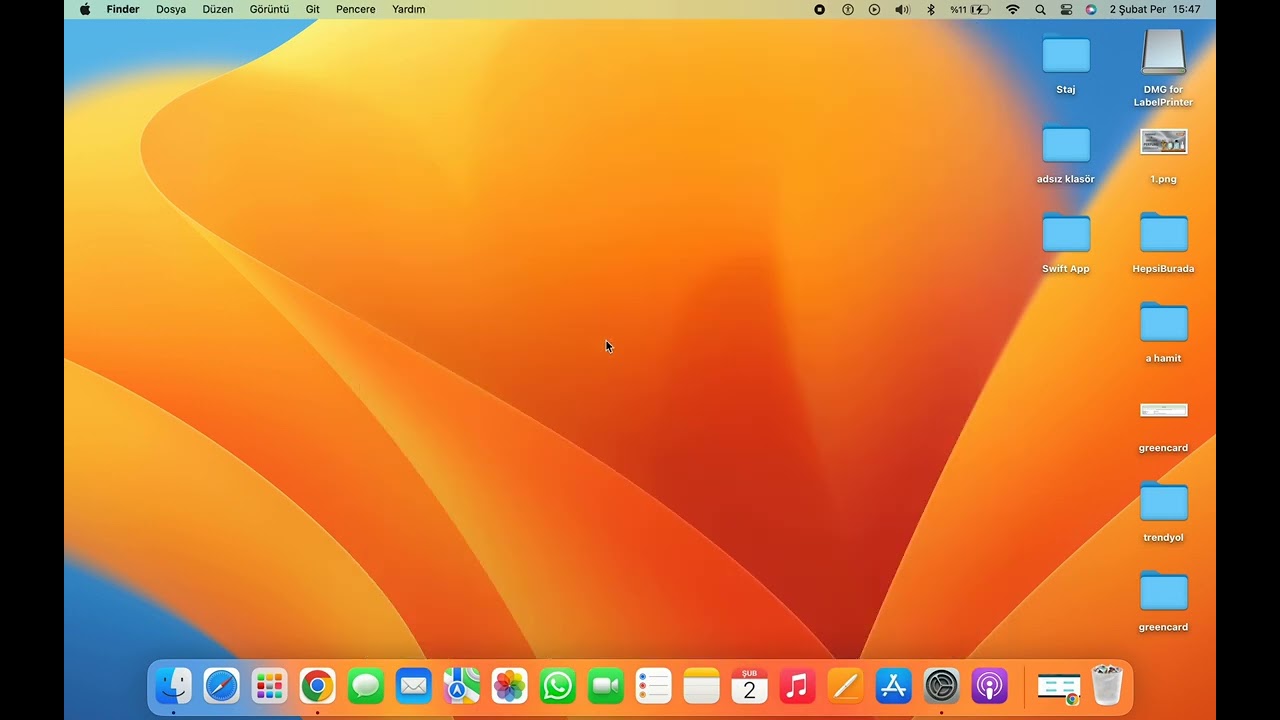Launch Safari from the Dock
Image resolution: width=1280 pixels, height=720 pixels.
point(221,686)
